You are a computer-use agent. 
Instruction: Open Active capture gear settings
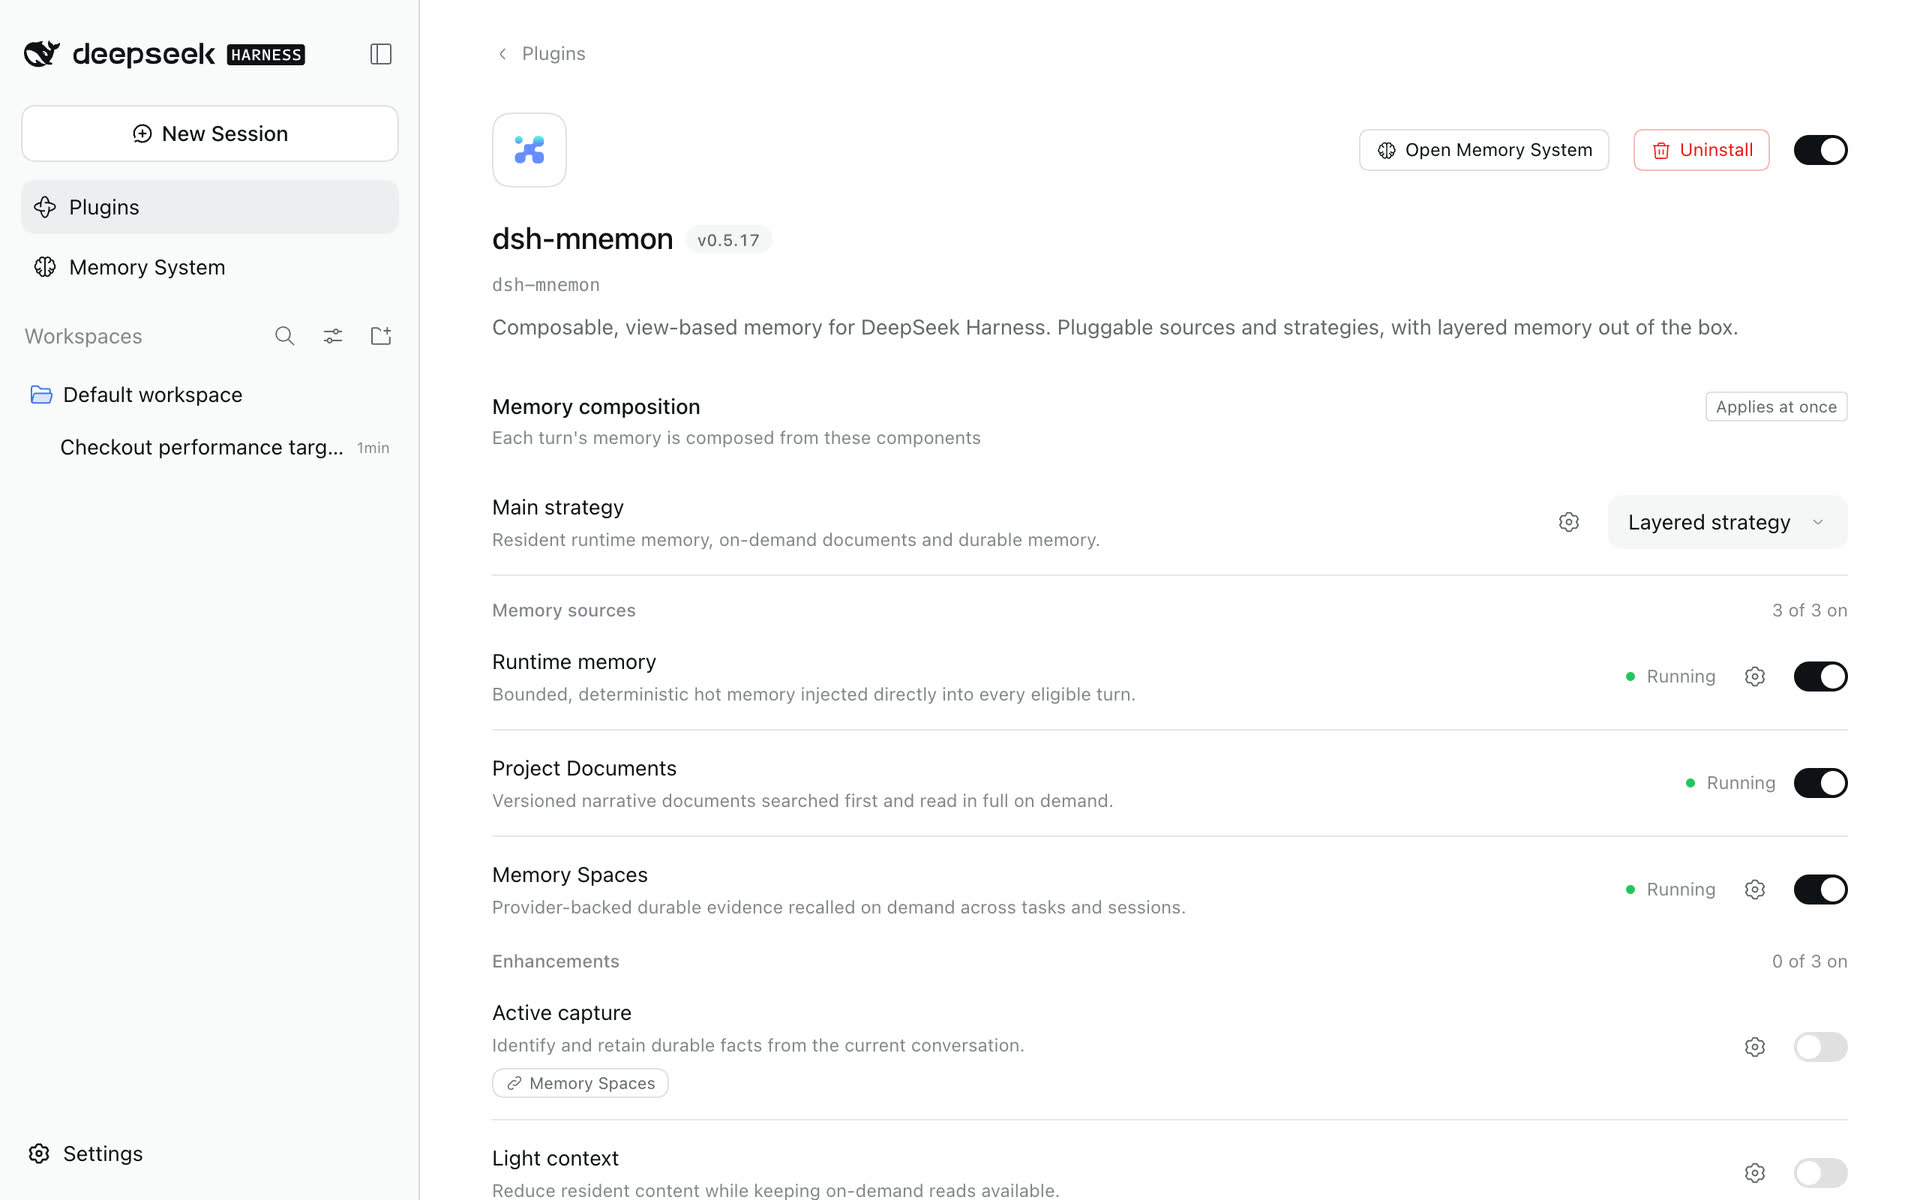[1754, 1047]
